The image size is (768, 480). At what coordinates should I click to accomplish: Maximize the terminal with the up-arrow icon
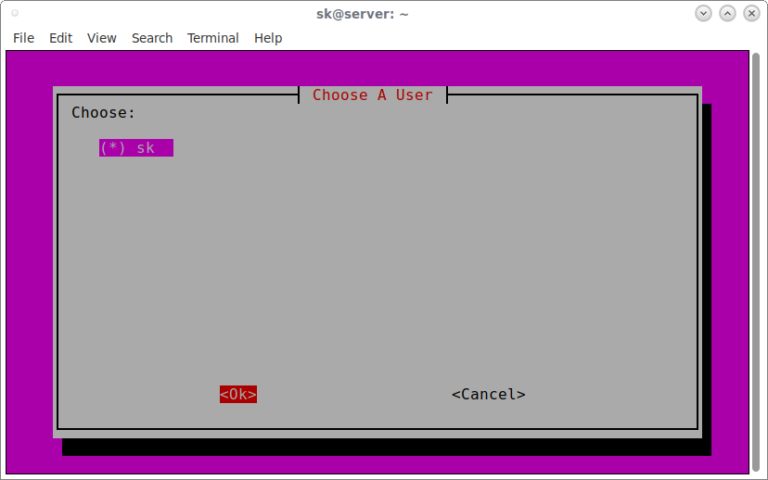click(727, 13)
